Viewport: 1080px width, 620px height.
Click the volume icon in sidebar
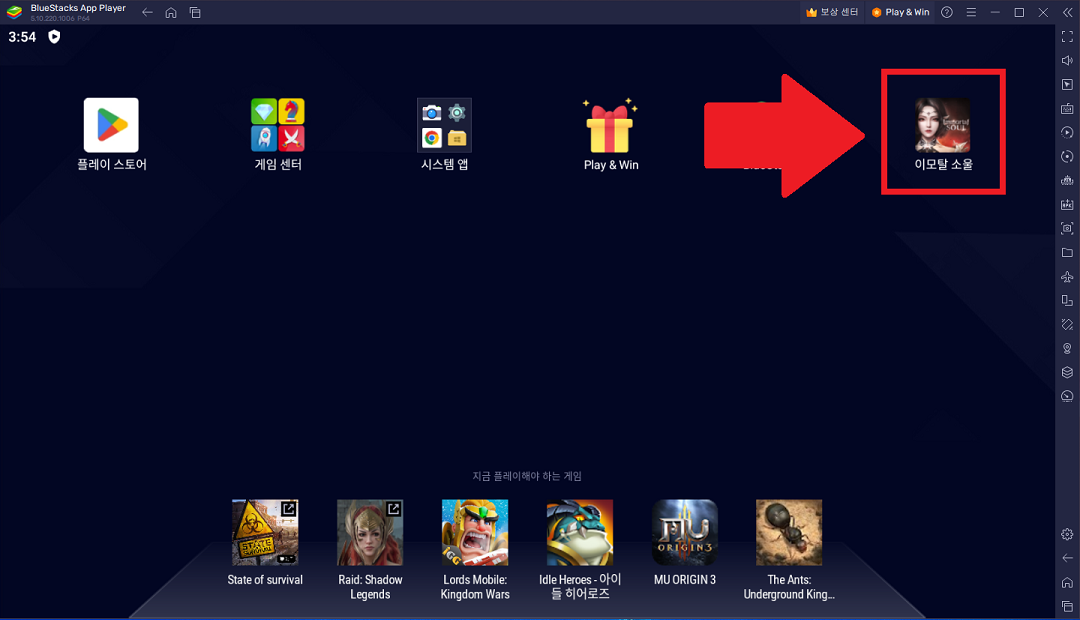1067,61
